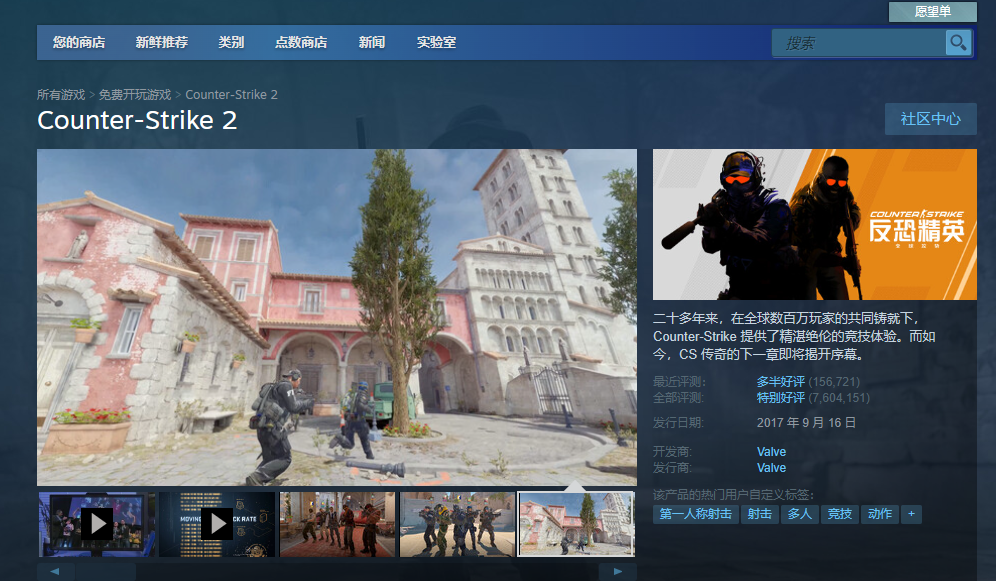Select the 射击 tag
This screenshot has height=581, width=996.
[760, 514]
